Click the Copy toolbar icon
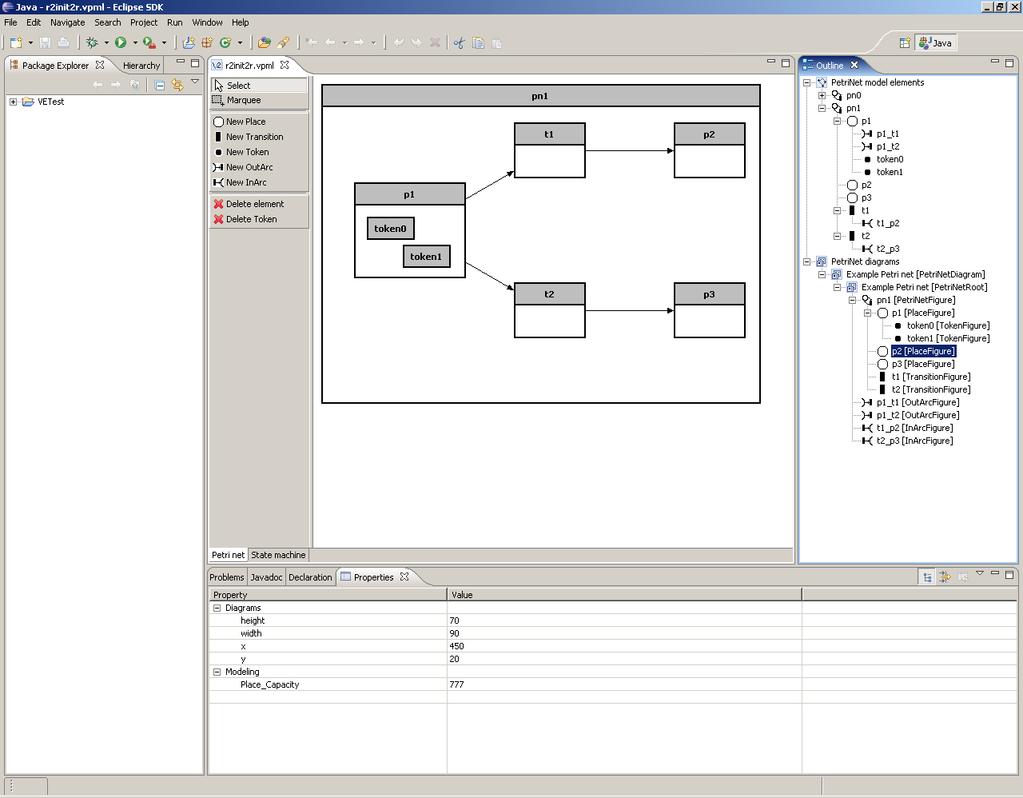1023x798 pixels. pos(478,43)
